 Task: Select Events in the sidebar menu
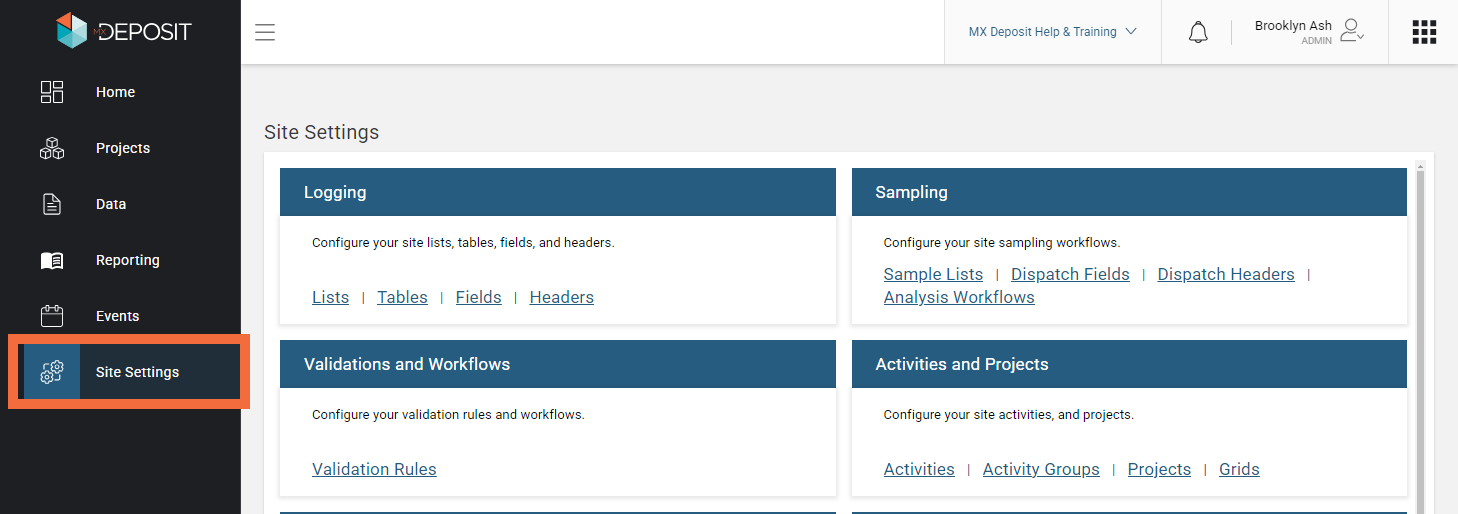click(117, 316)
